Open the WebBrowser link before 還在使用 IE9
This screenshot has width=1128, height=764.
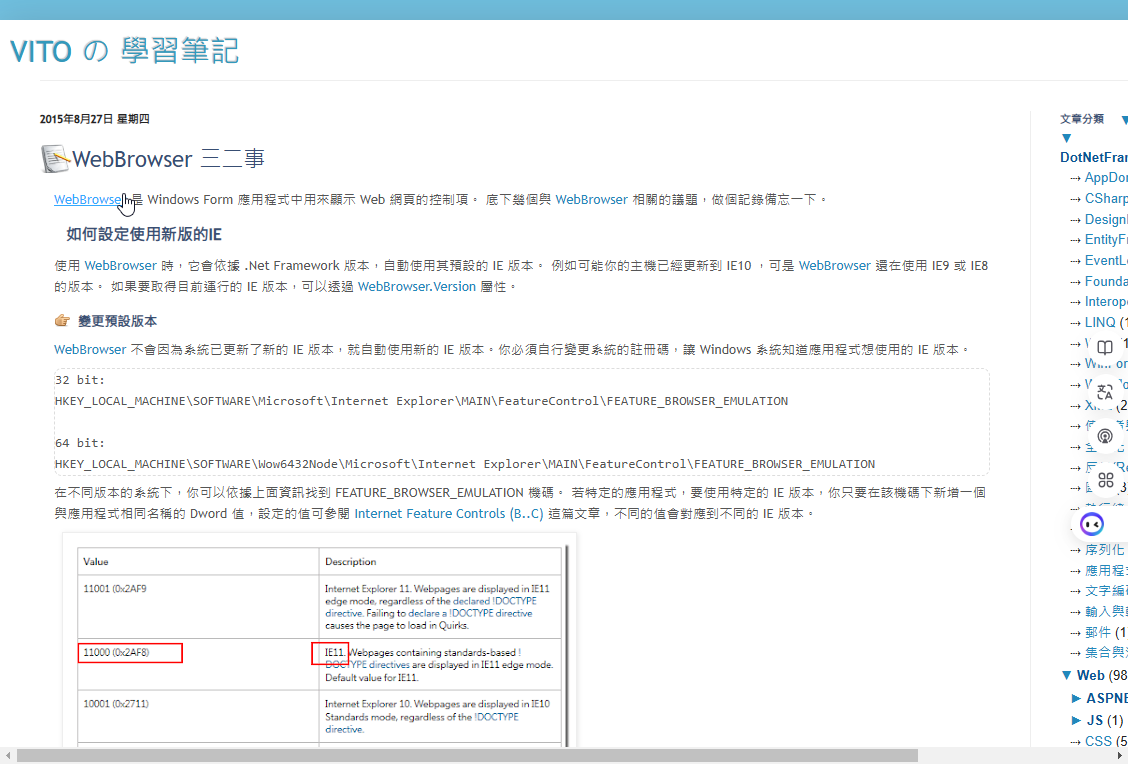tap(834, 265)
